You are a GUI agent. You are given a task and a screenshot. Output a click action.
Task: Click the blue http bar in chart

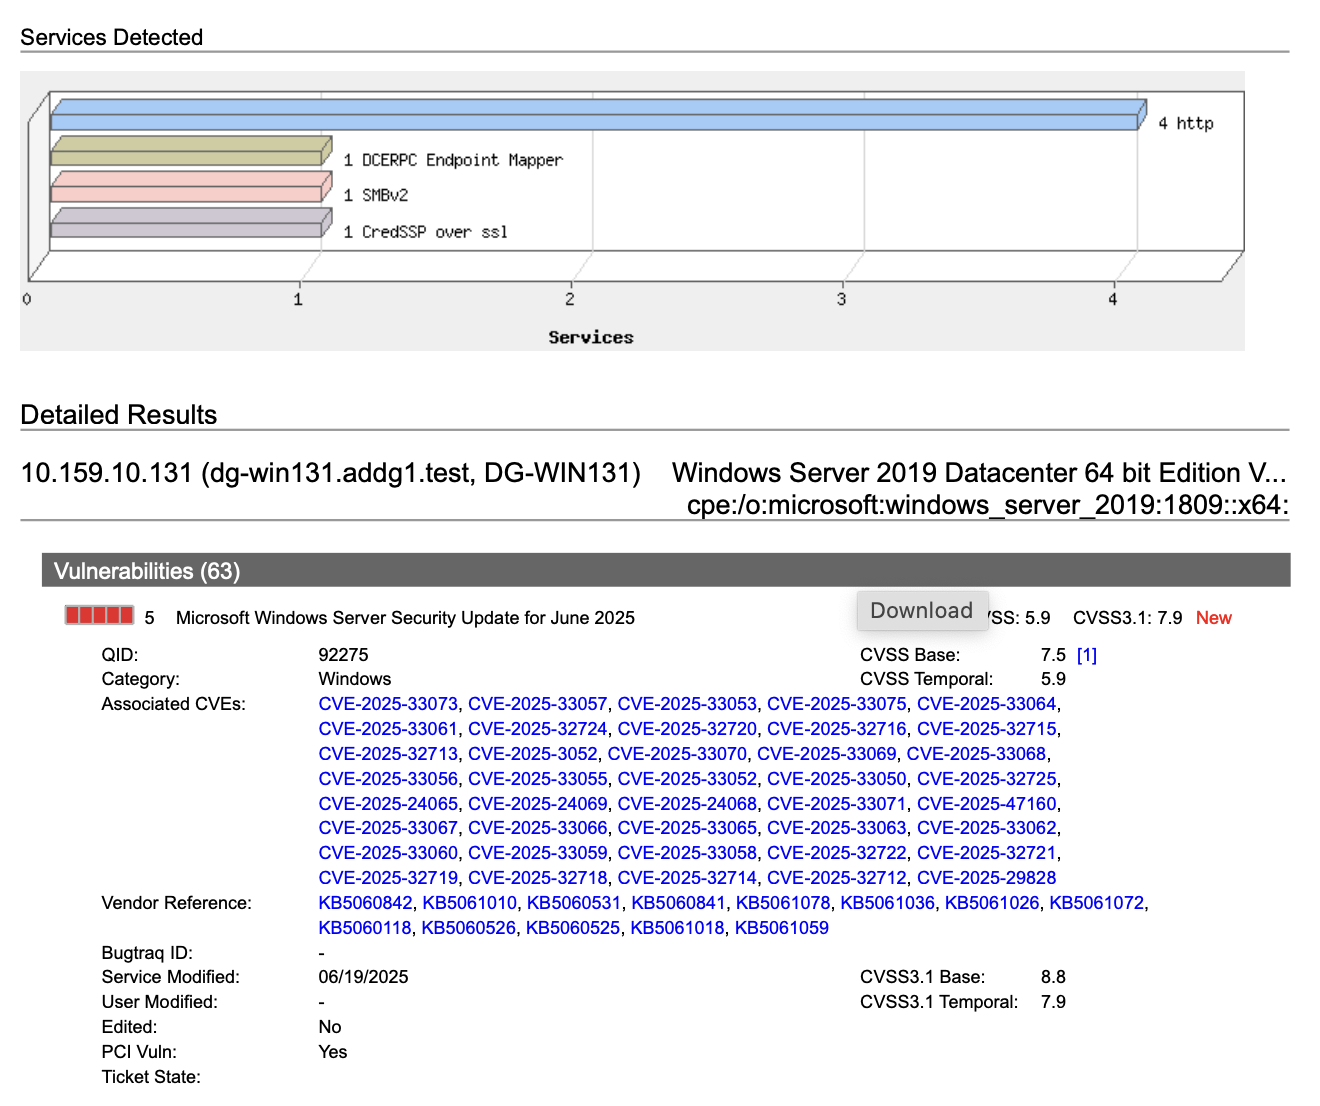coord(597,115)
